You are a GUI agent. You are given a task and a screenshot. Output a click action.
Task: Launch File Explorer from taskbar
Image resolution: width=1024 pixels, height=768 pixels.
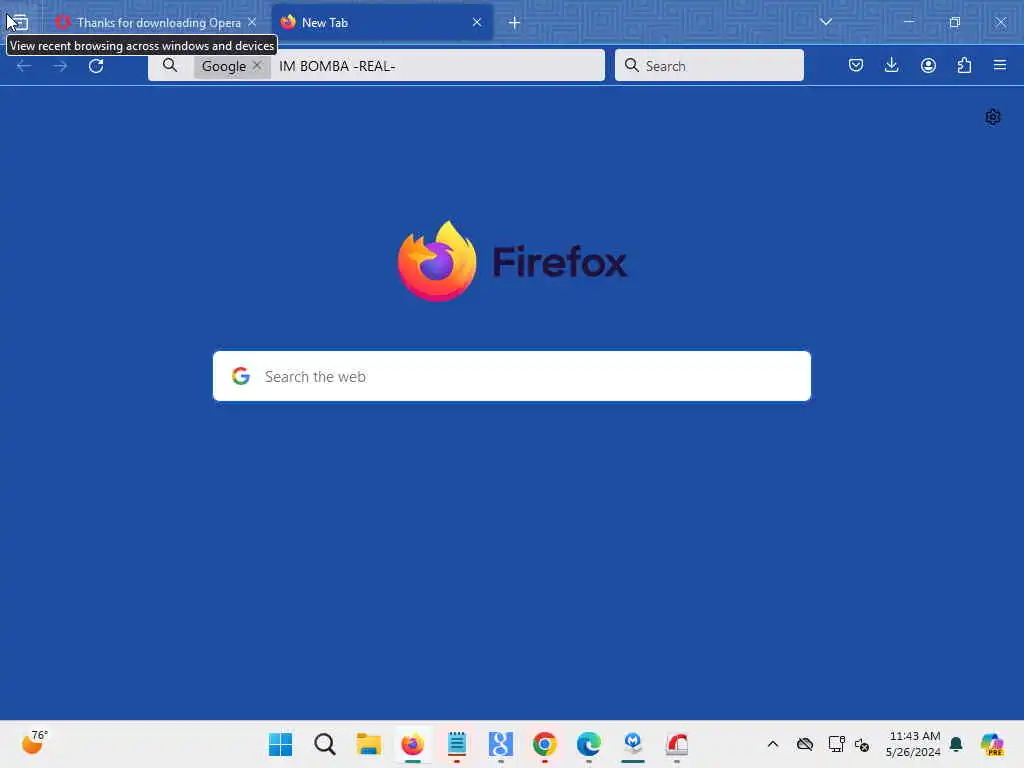tap(368, 744)
